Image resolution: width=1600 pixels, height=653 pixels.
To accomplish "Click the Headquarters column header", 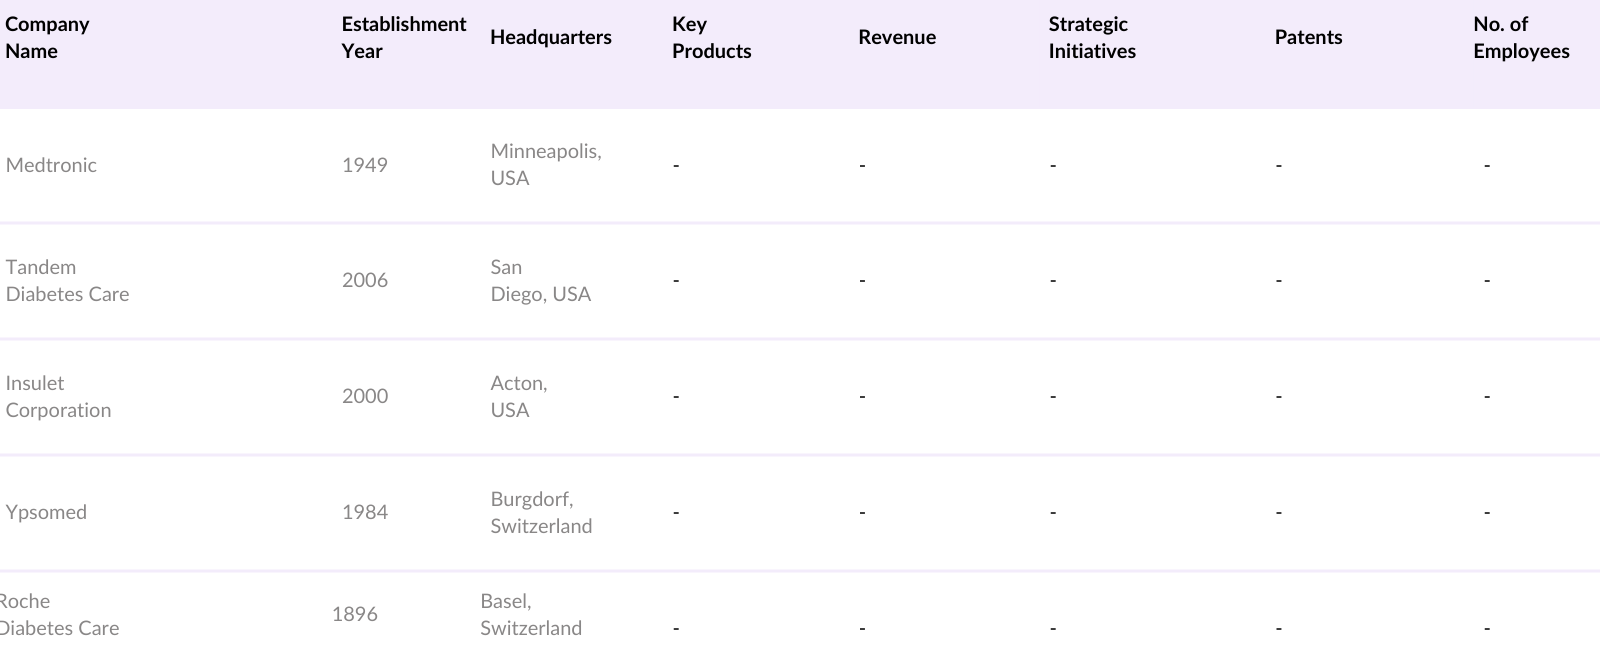I will coord(550,38).
